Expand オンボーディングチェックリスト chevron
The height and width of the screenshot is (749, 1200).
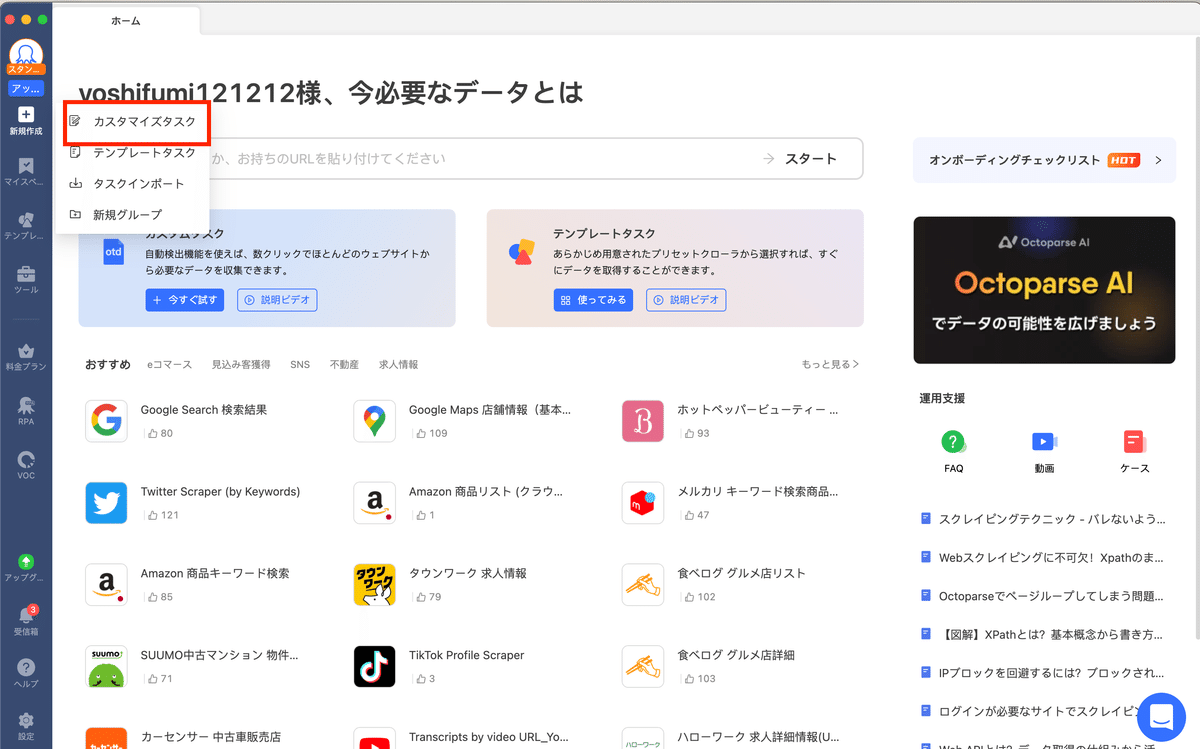point(1158,160)
